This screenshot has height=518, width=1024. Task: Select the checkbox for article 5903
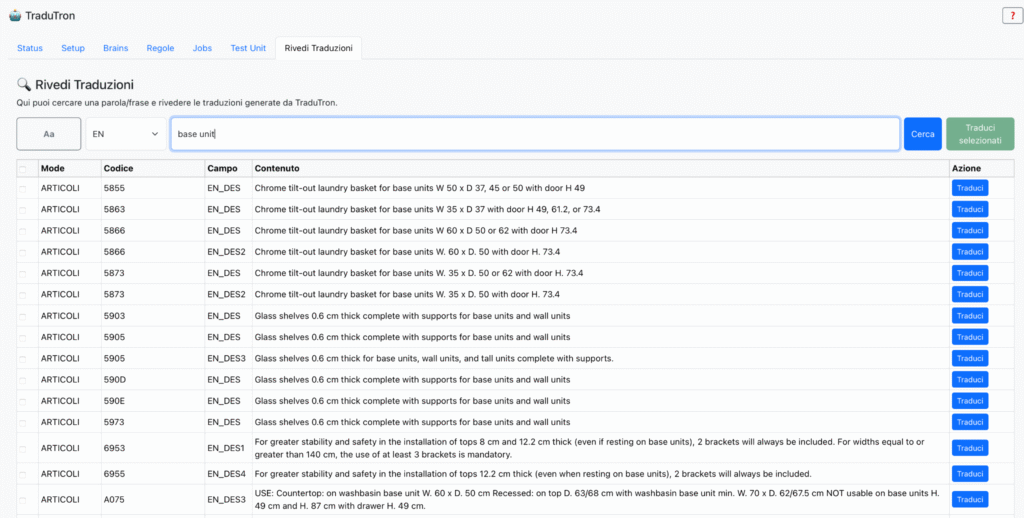coord(24,316)
